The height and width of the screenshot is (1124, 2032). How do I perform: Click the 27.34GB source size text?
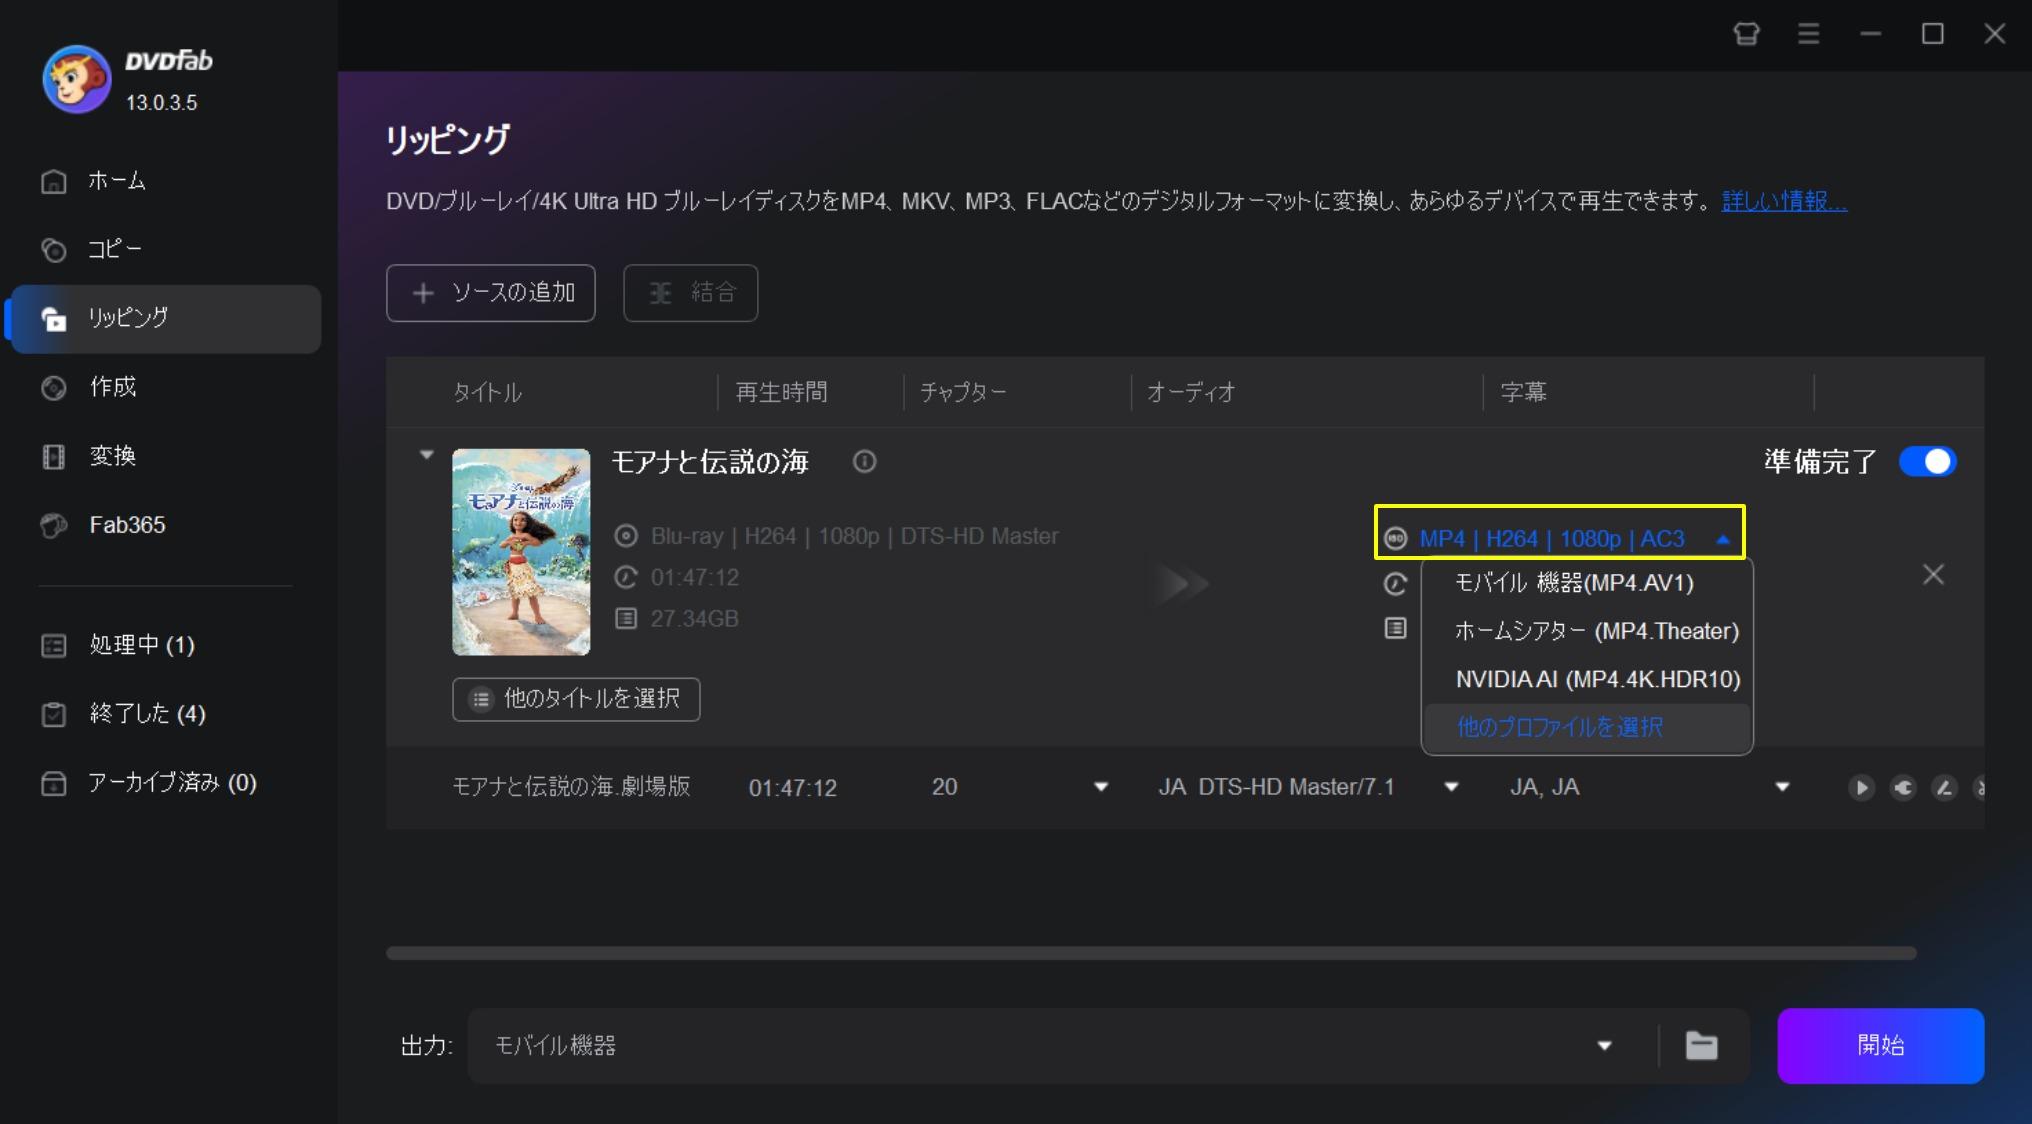(x=694, y=619)
